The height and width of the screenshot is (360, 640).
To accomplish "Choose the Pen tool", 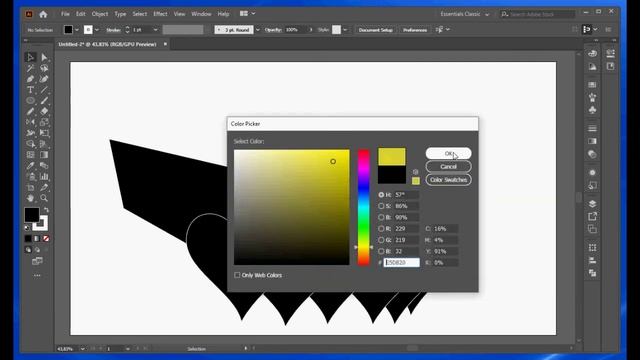I will click(x=30, y=79).
